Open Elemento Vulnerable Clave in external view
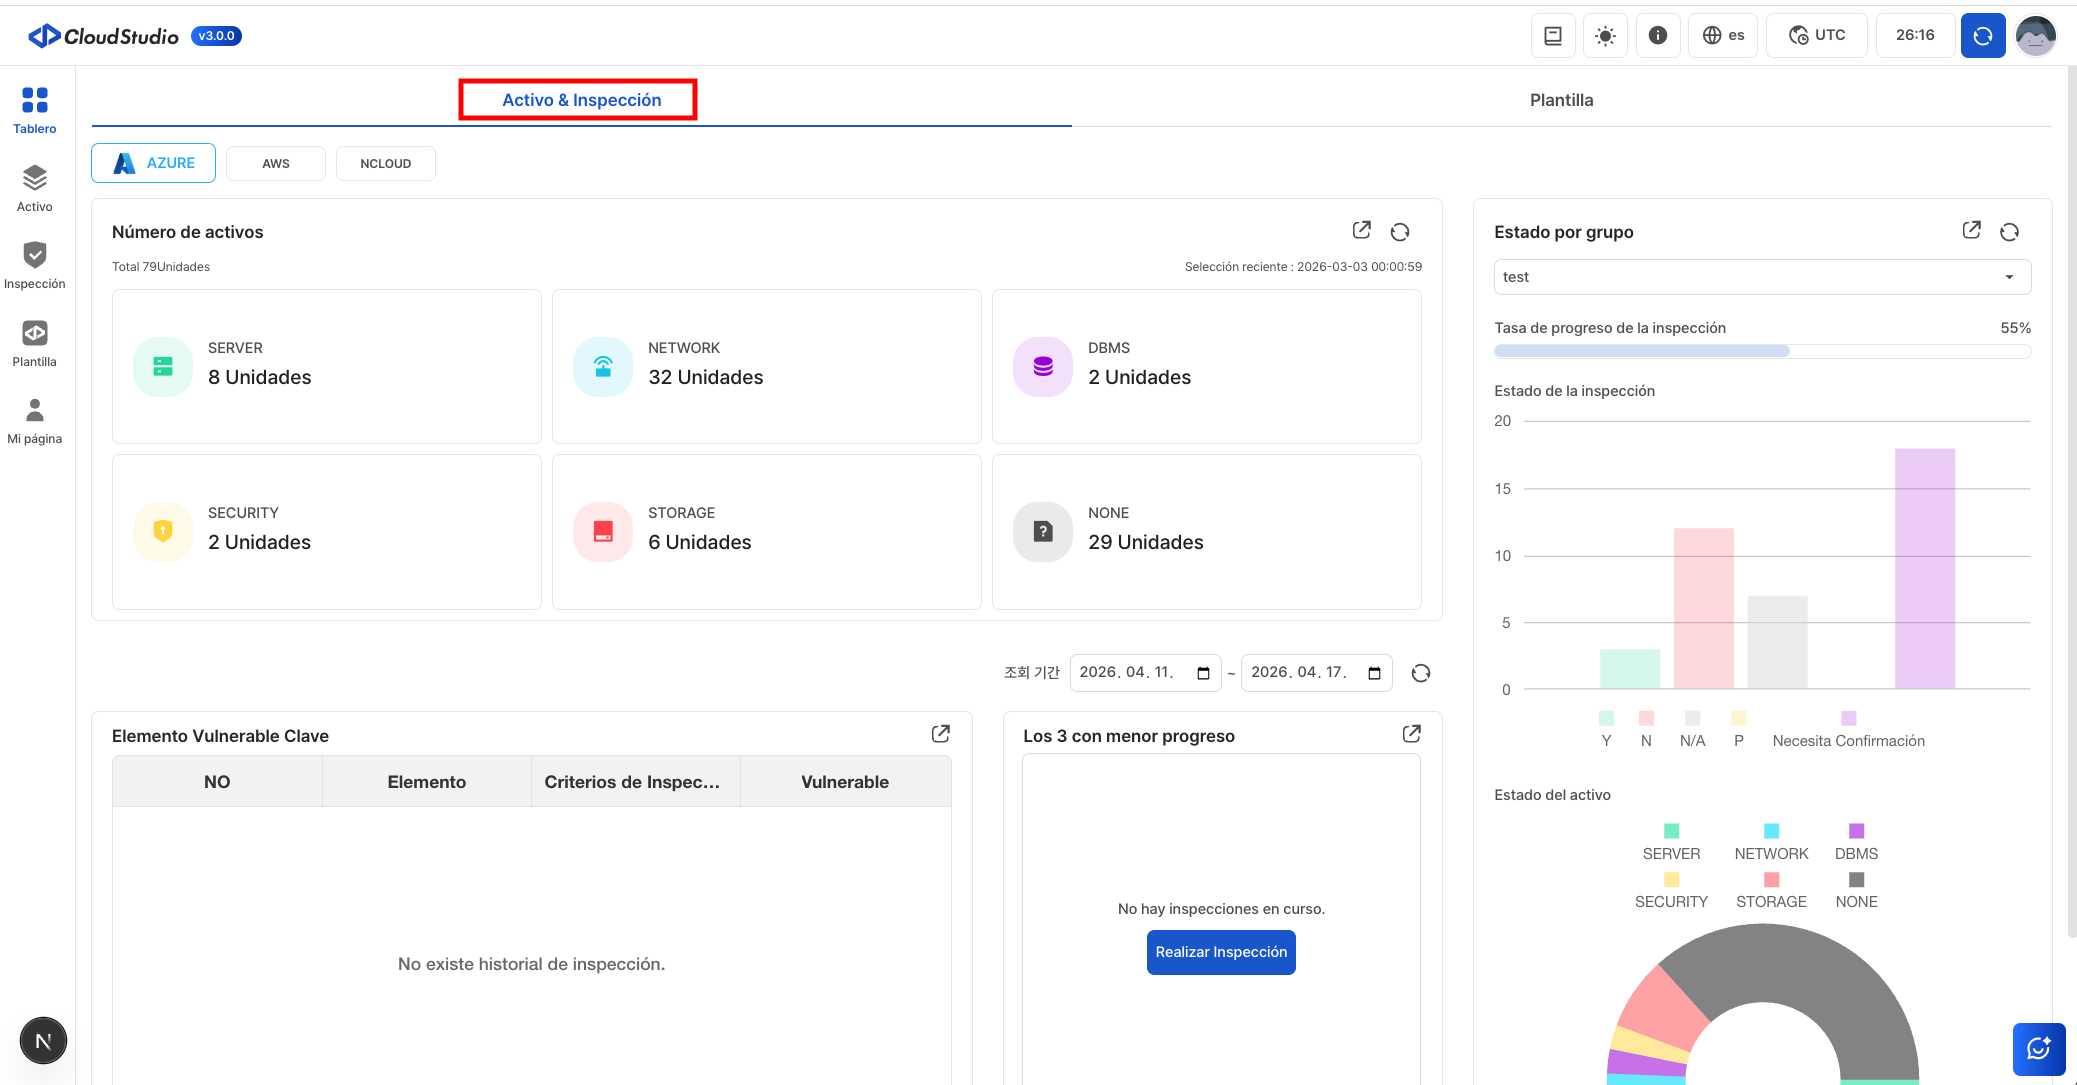This screenshot has height=1085, width=2077. pyautogui.click(x=940, y=734)
